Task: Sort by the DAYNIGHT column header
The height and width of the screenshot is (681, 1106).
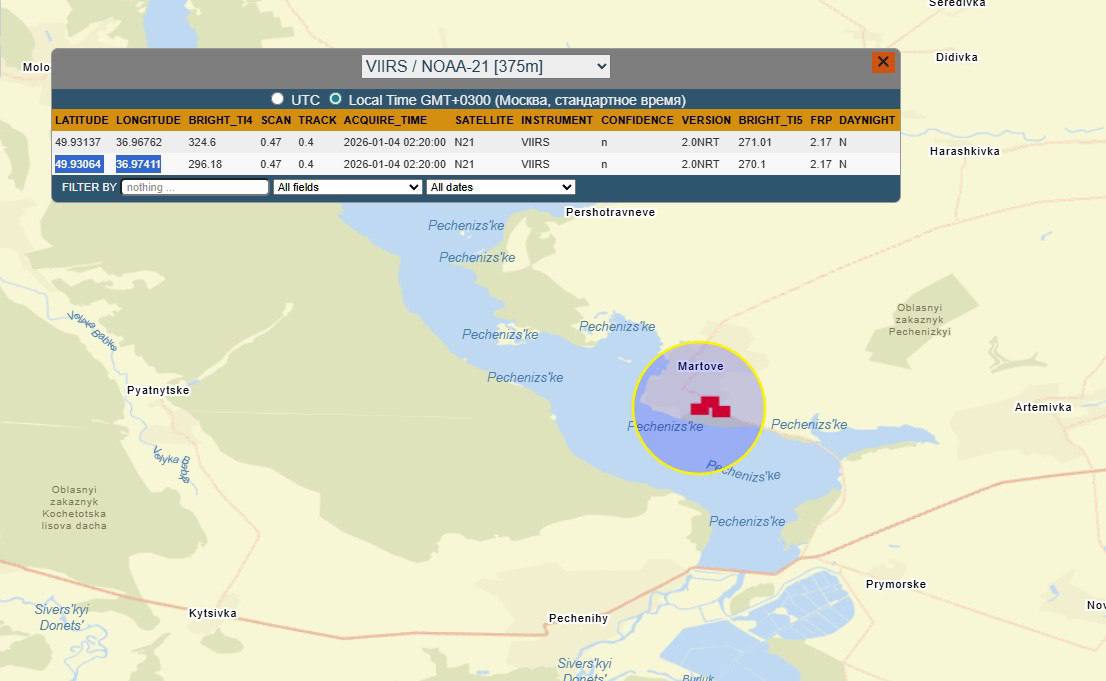Action: (x=866, y=120)
